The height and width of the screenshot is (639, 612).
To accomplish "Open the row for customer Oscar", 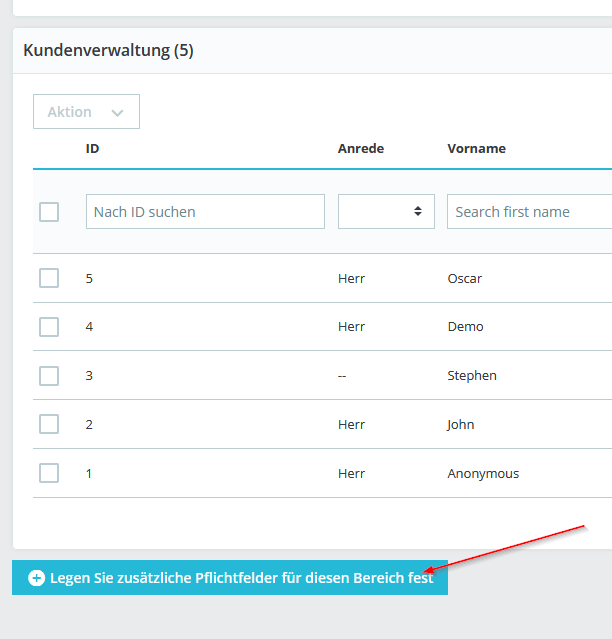I will pyautogui.click(x=464, y=278).
